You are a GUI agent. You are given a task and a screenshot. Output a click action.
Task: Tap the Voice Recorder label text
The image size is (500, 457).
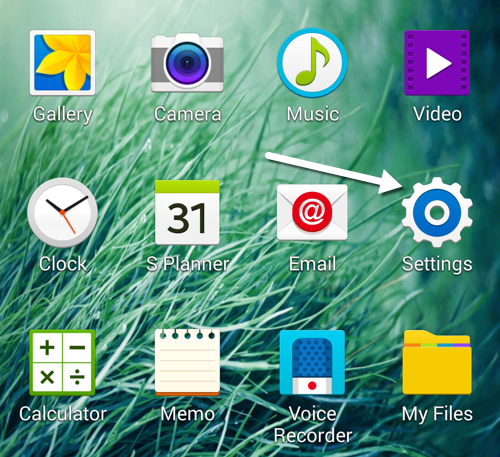(x=313, y=424)
